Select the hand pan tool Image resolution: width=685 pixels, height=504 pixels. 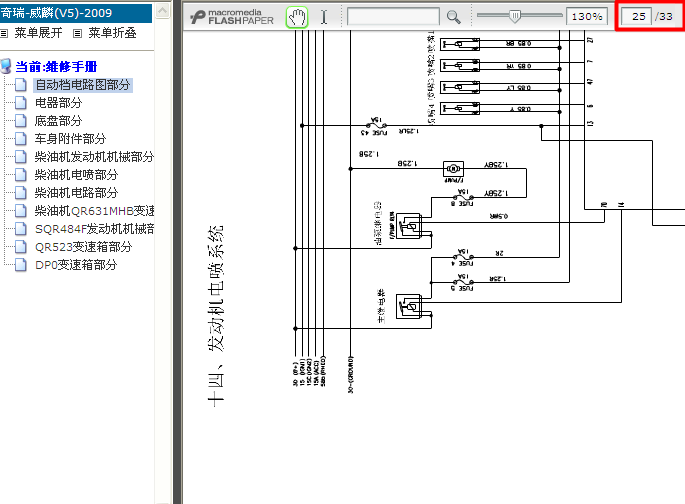pyautogui.click(x=297, y=17)
